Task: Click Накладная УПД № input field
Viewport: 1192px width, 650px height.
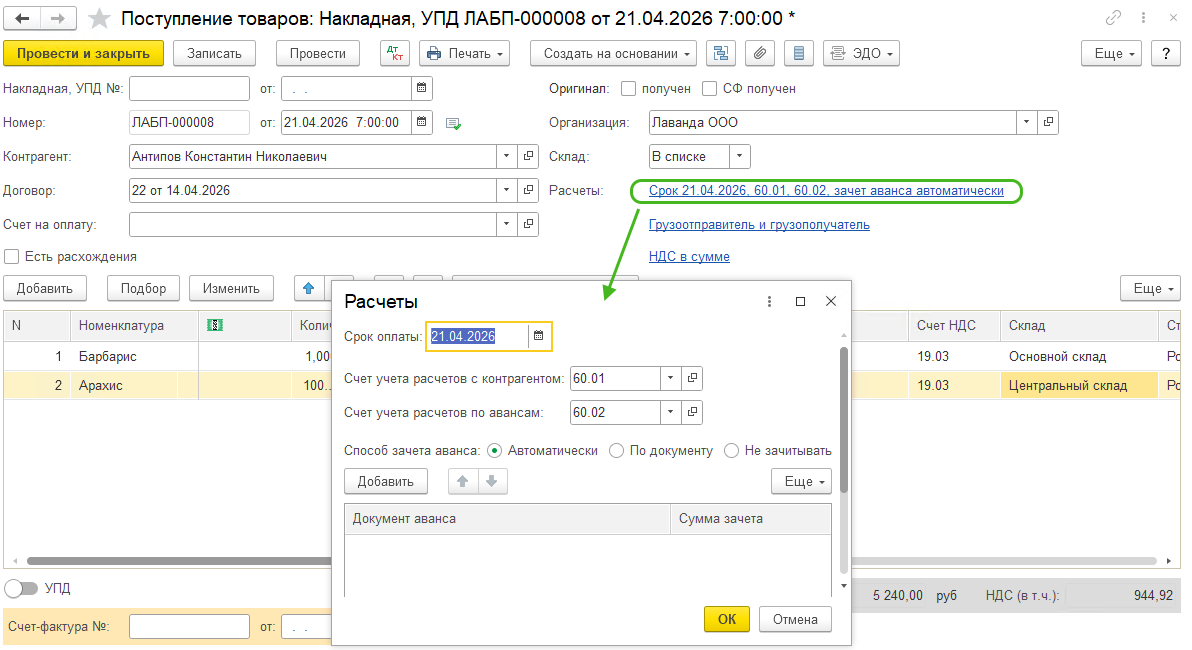Action: (x=189, y=88)
